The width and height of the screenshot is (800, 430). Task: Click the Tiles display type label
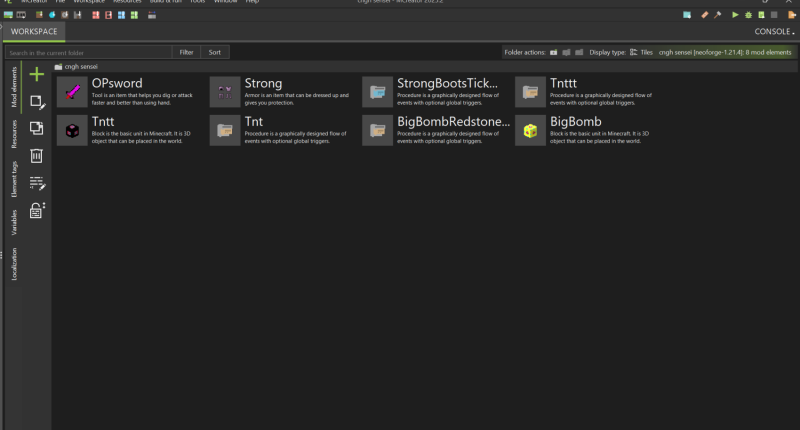pos(646,53)
